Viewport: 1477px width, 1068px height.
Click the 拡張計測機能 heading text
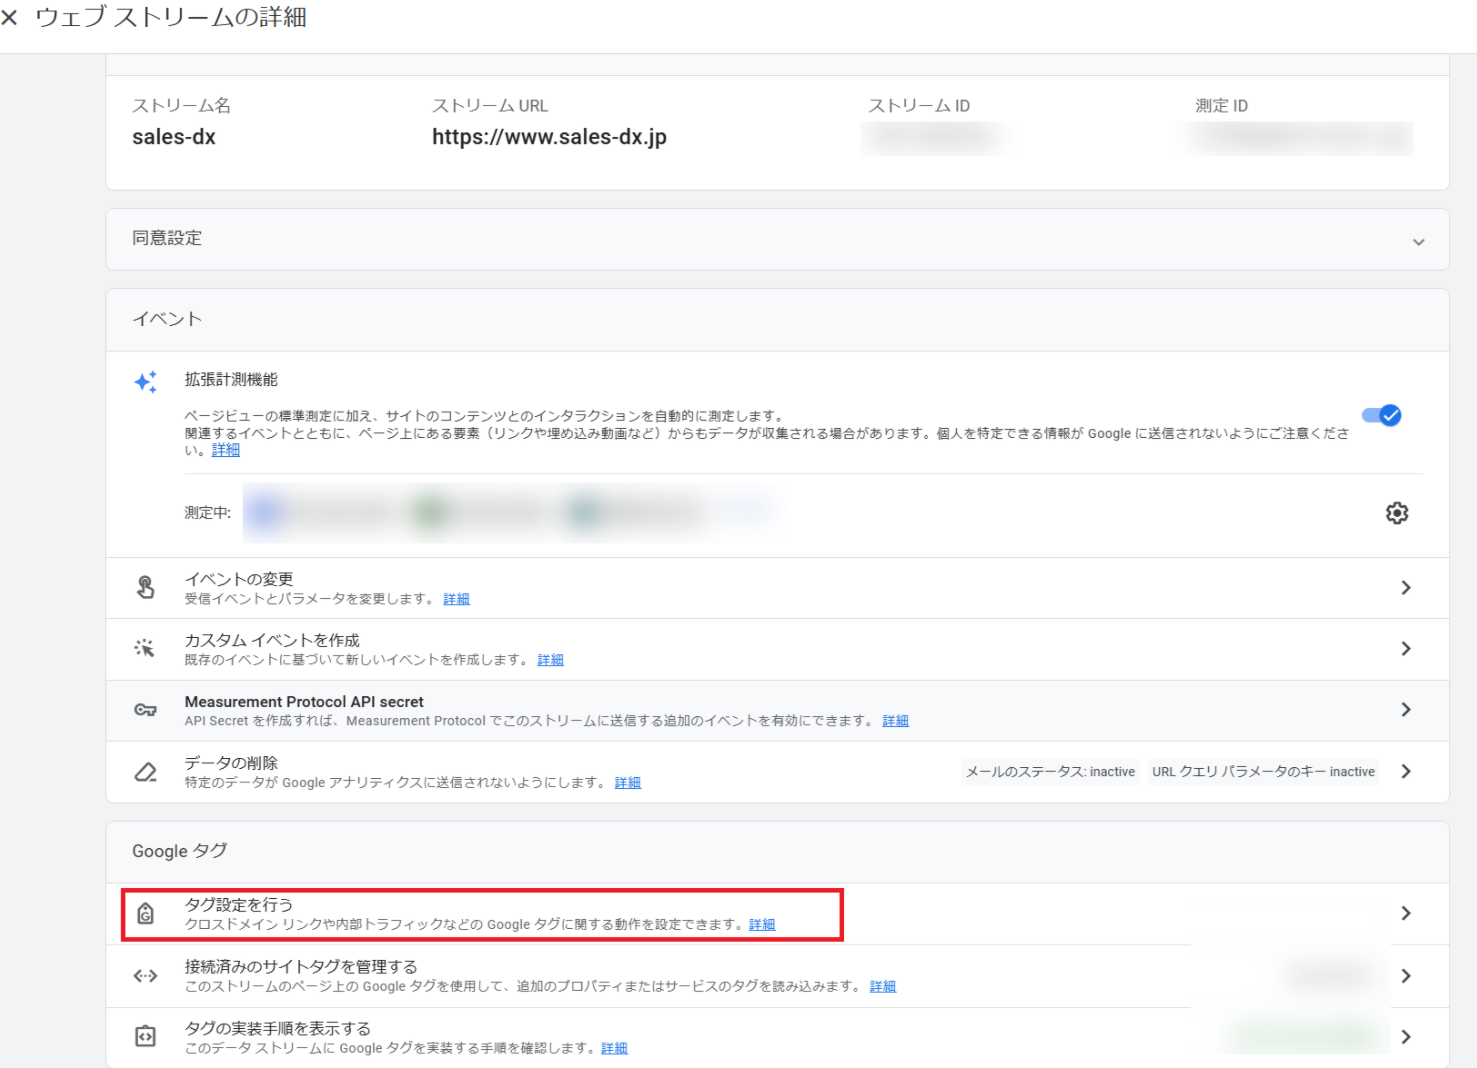(231, 380)
